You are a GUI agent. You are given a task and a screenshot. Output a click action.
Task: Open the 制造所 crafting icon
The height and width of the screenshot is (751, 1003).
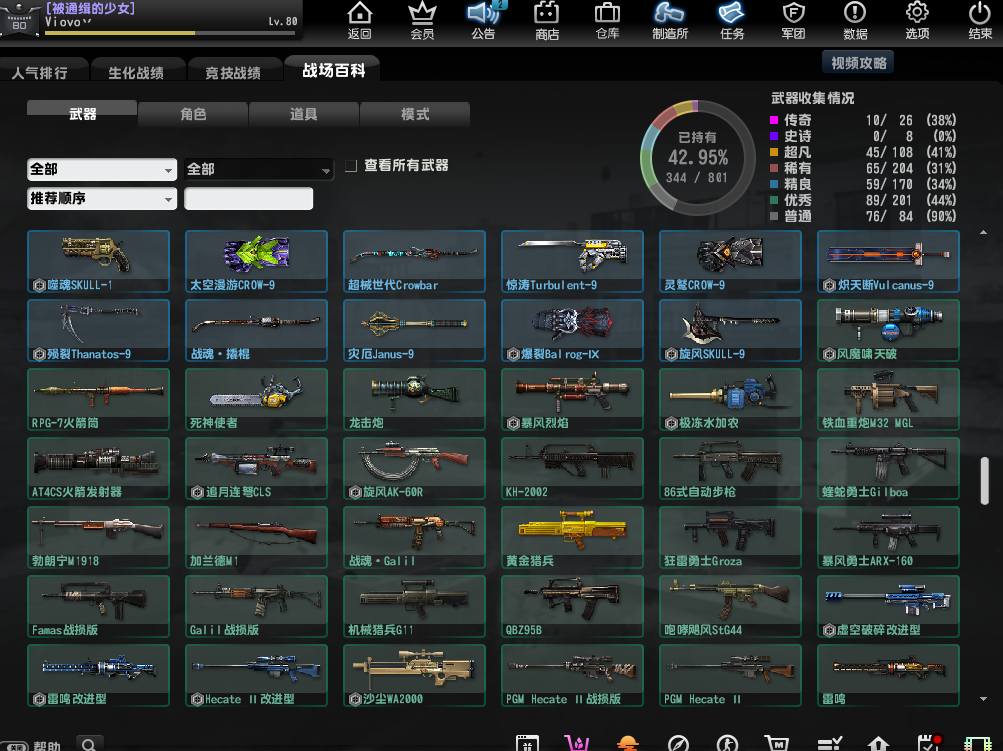pos(669,20)
